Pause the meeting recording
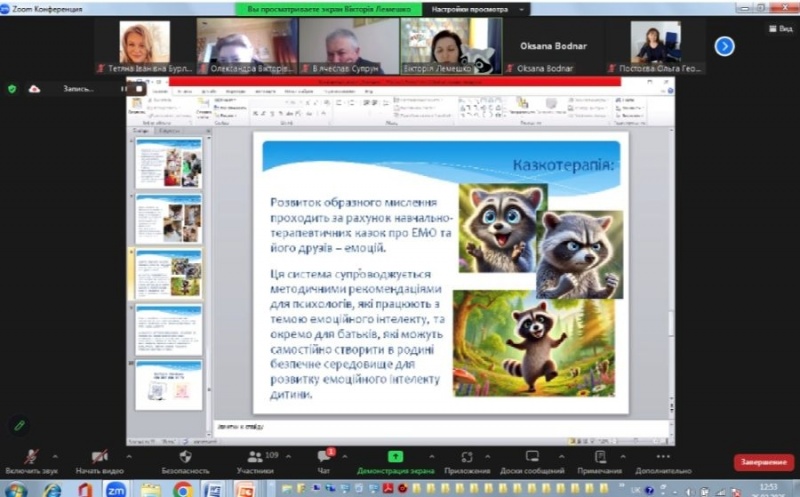Image resolution: width=800 pixels, height=497 pixels. point(124,89)
